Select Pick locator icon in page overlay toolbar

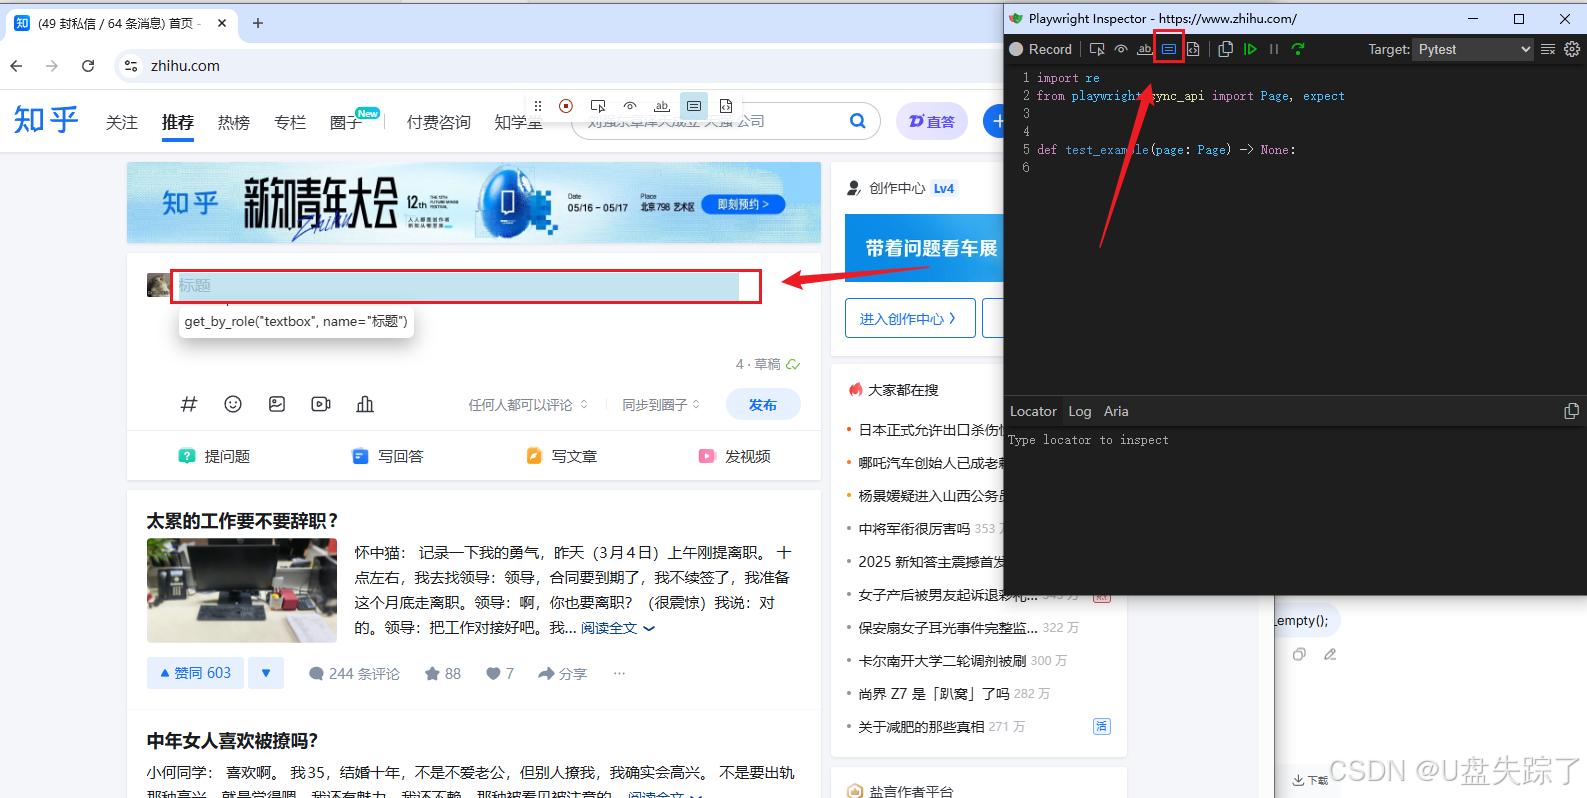[x=598, y=106]
